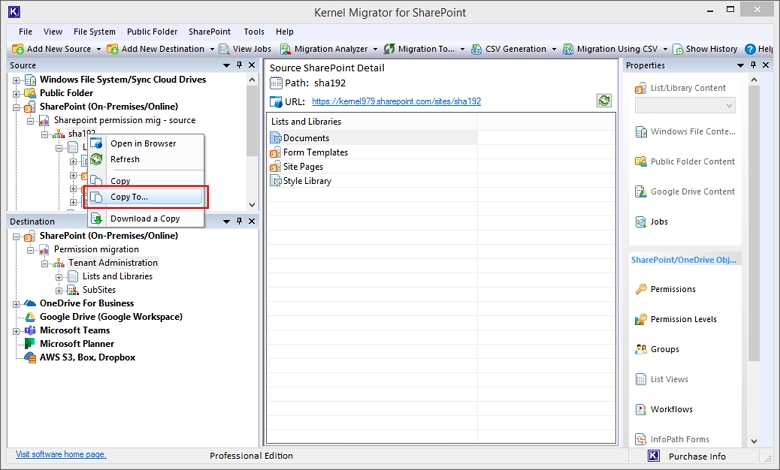Click the List Views icon
The image size is (780, 470).
[641, 379]
